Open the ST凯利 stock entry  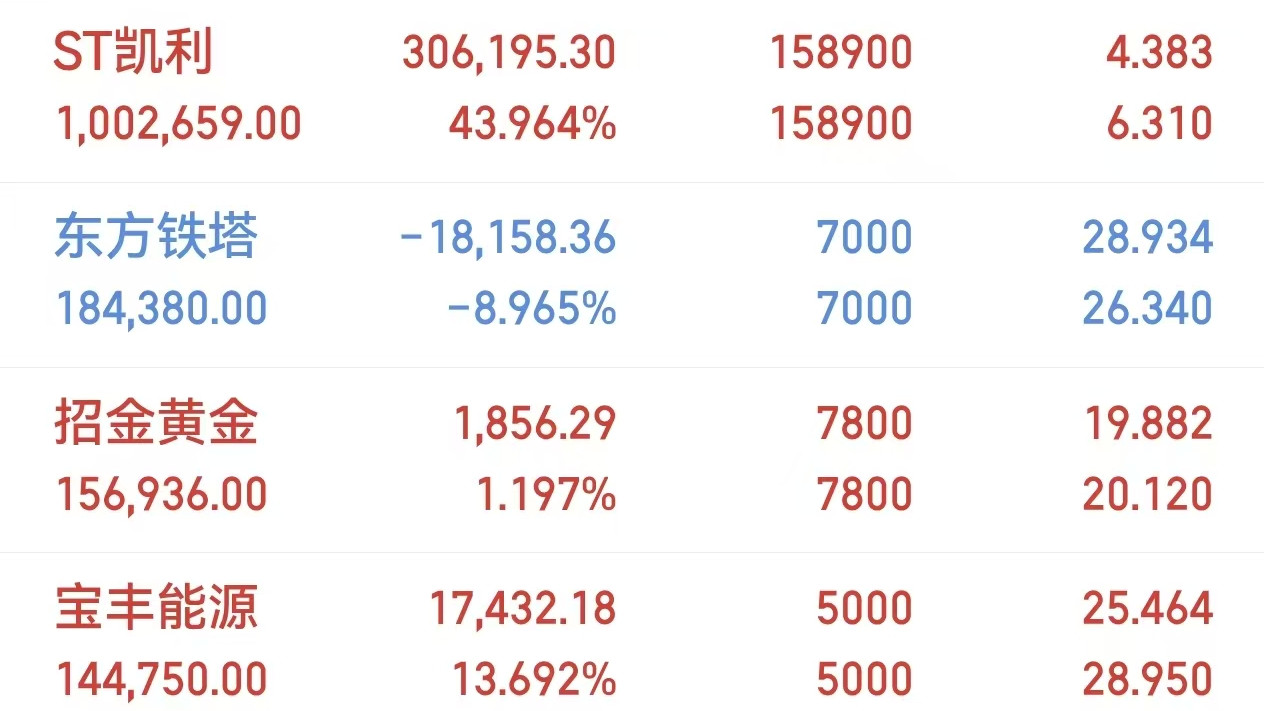[x=133, y=52]
